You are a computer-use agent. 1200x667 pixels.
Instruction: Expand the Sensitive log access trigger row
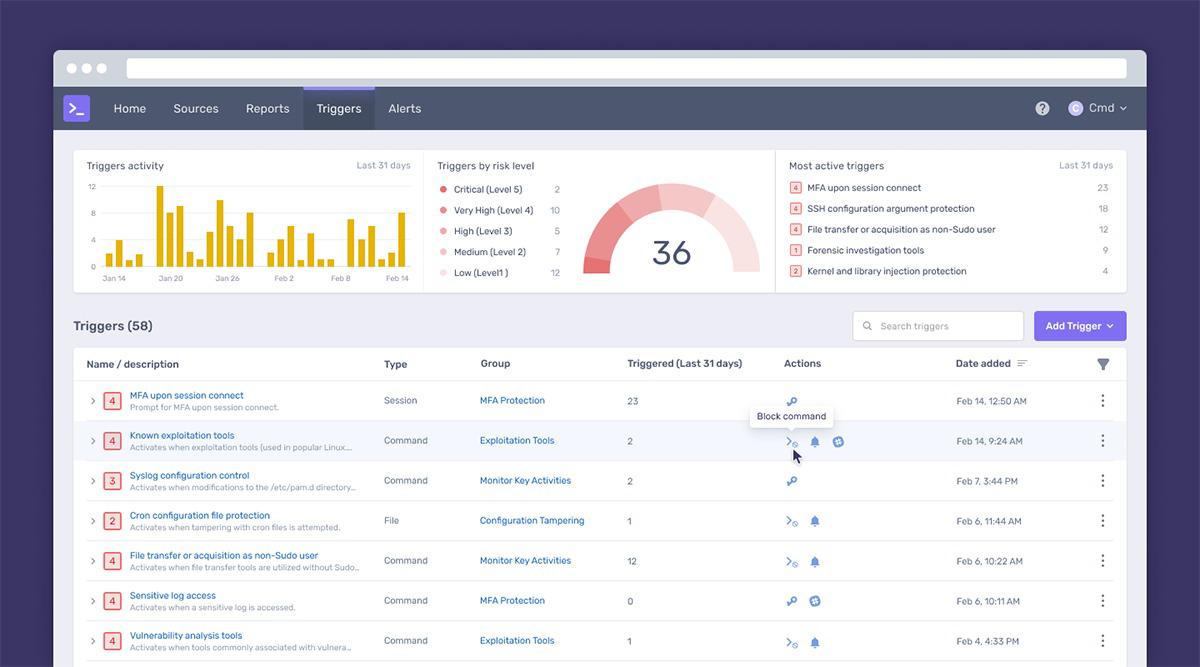pos(93,601)
